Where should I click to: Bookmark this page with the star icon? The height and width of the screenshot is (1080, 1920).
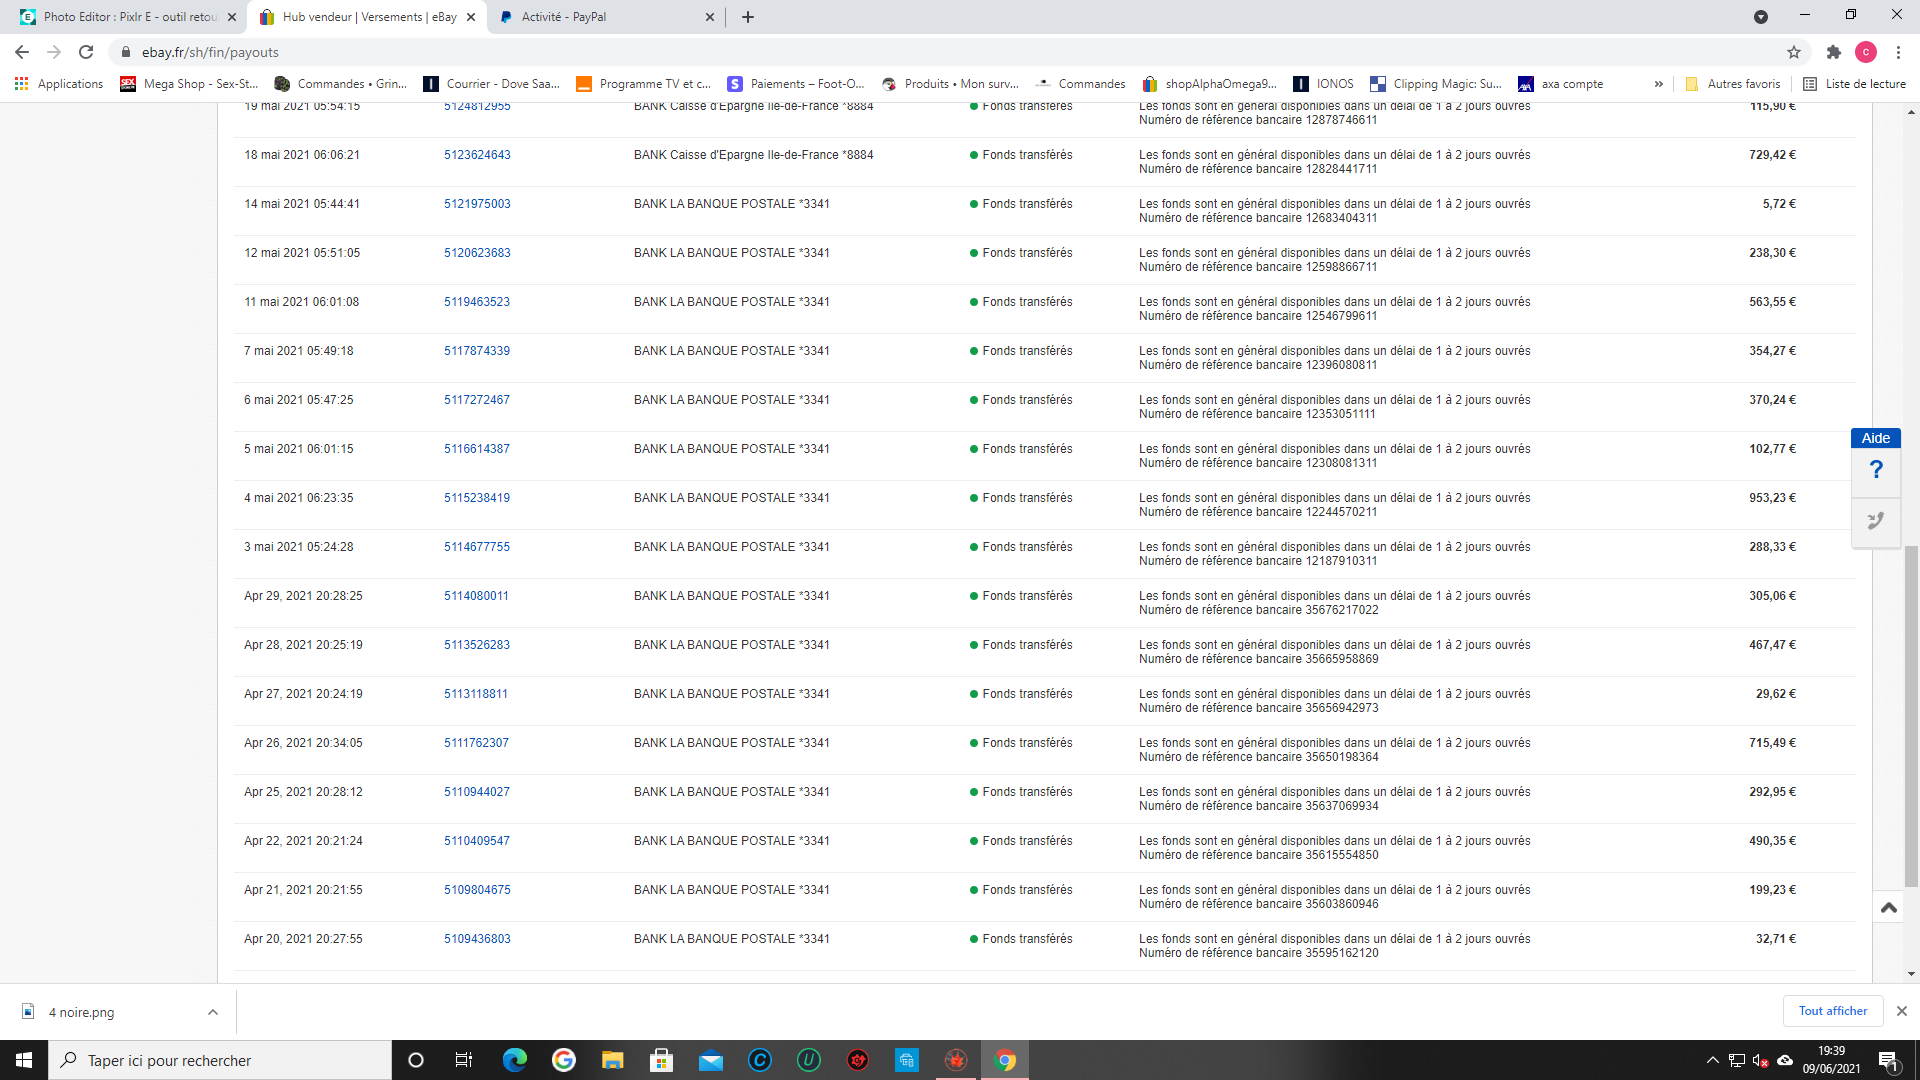pos(1794,52)
